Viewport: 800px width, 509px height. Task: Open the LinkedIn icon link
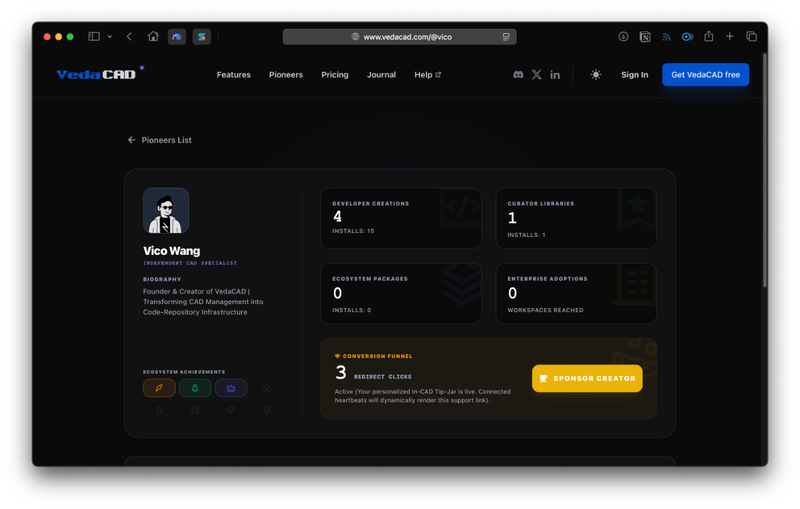[555, 75]
